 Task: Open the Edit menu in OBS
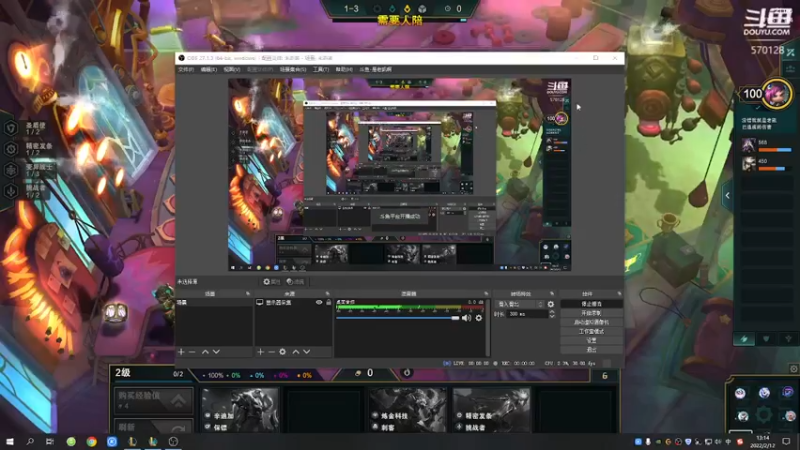tap(208, 69)
